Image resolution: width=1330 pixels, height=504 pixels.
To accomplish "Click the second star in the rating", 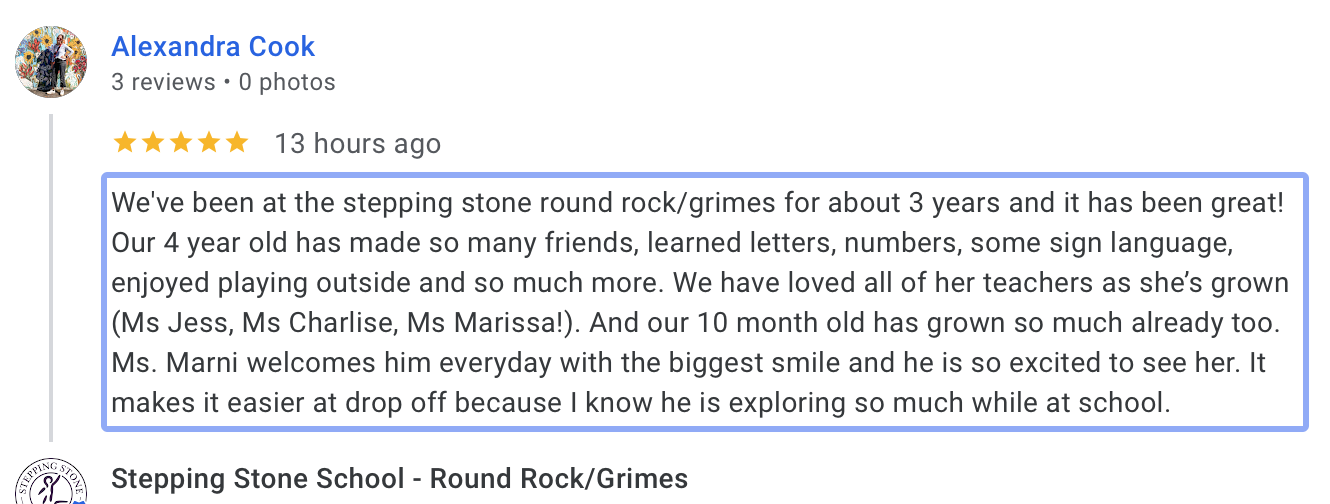I will coord(153,143).
